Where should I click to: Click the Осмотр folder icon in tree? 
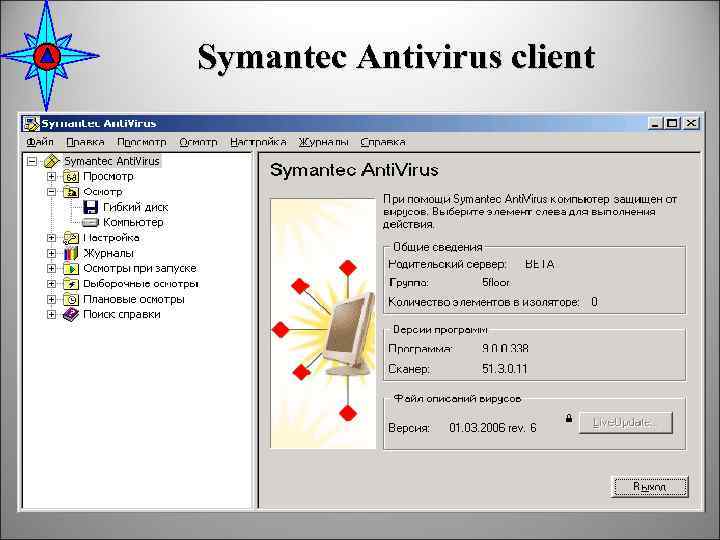(71, 192)
